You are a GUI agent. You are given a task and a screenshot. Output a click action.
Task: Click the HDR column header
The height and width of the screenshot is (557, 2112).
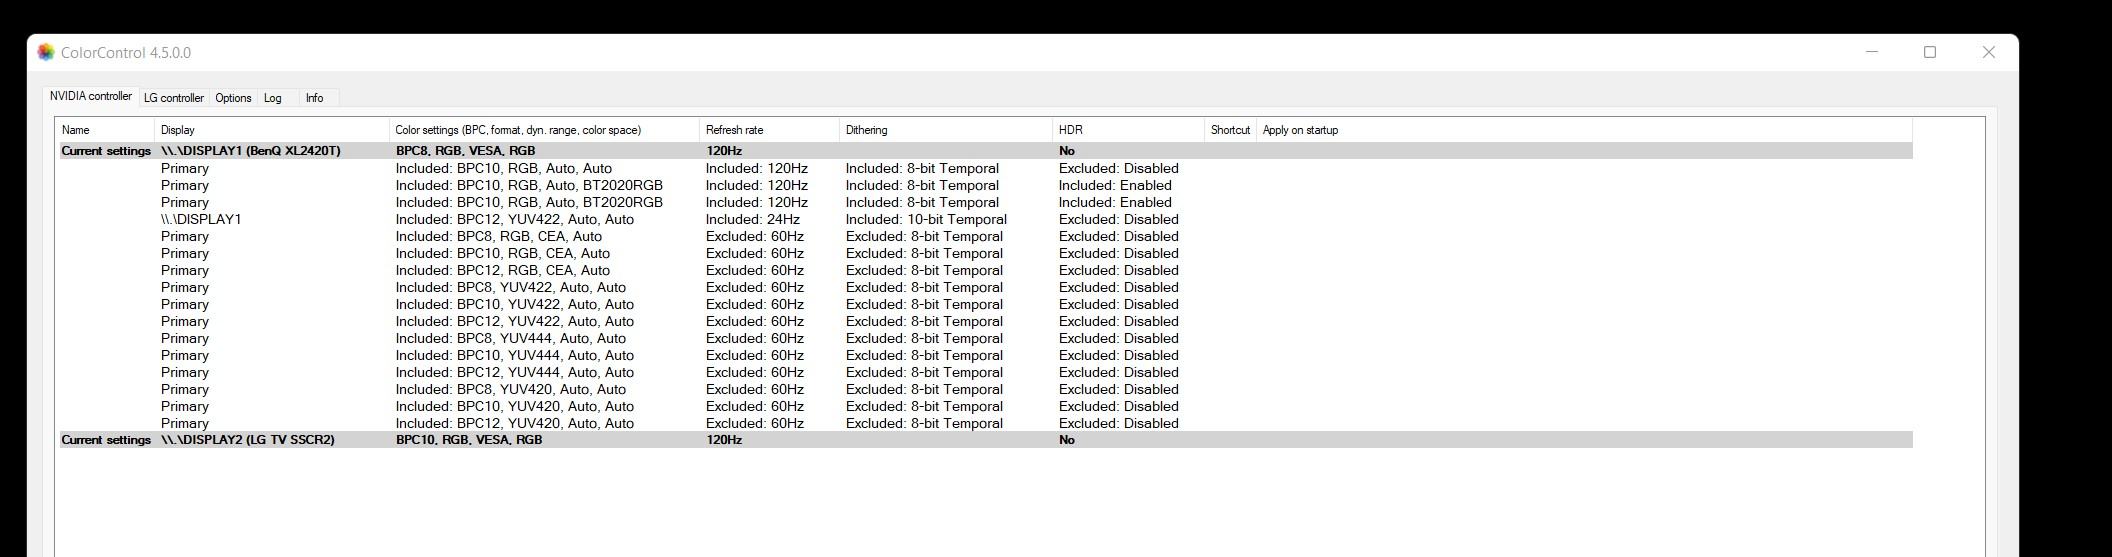point(1128,130)
